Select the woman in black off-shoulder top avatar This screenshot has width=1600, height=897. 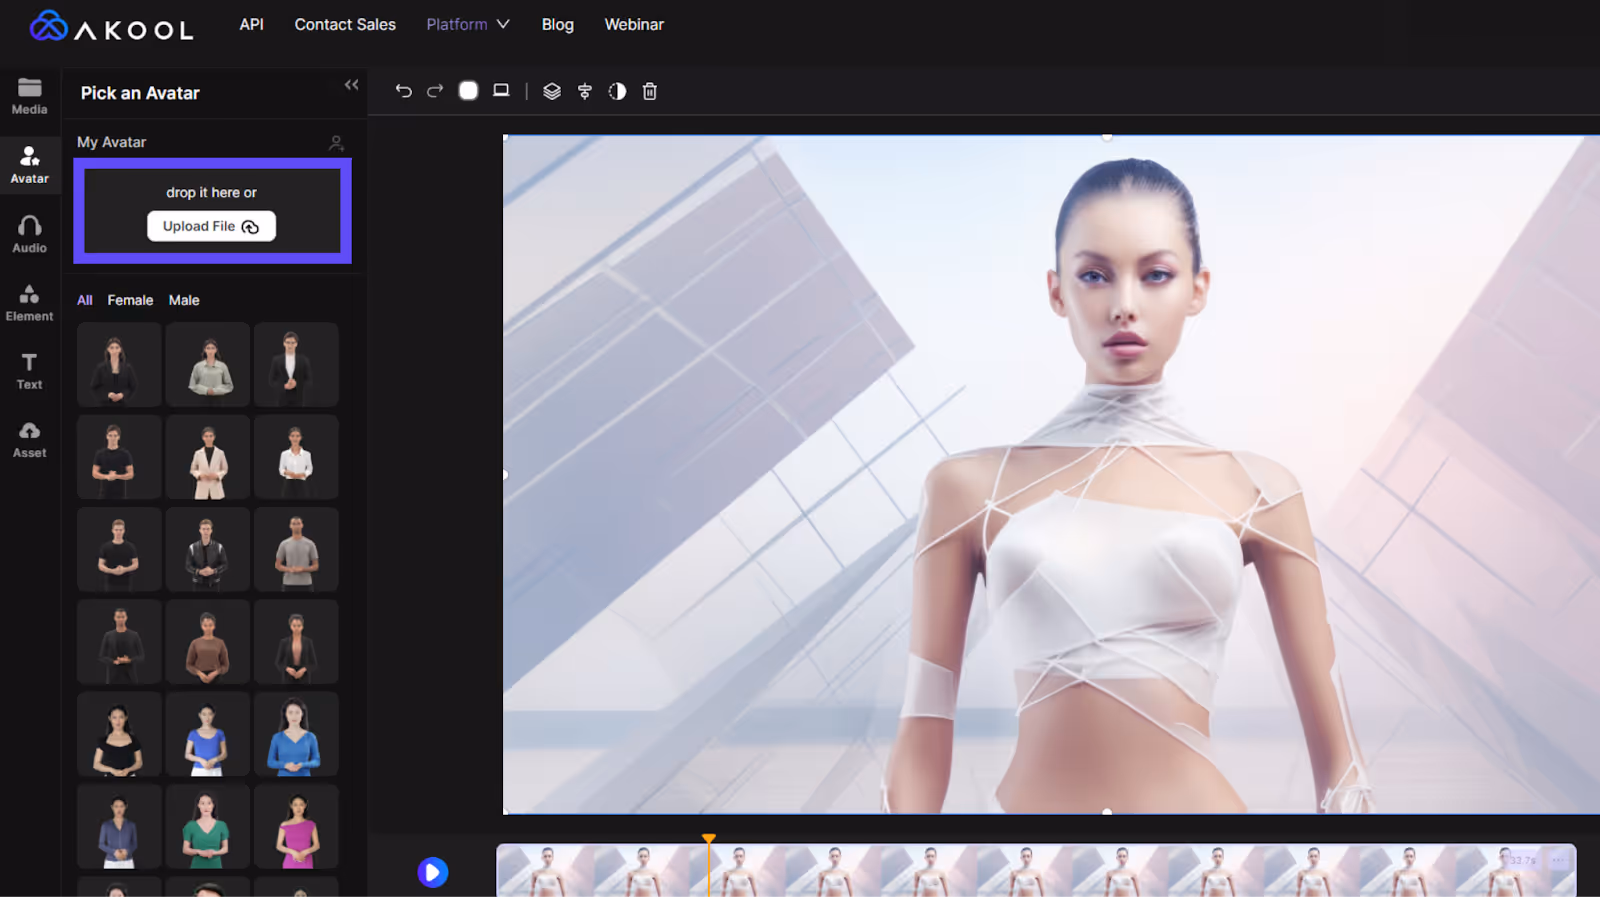118,734
